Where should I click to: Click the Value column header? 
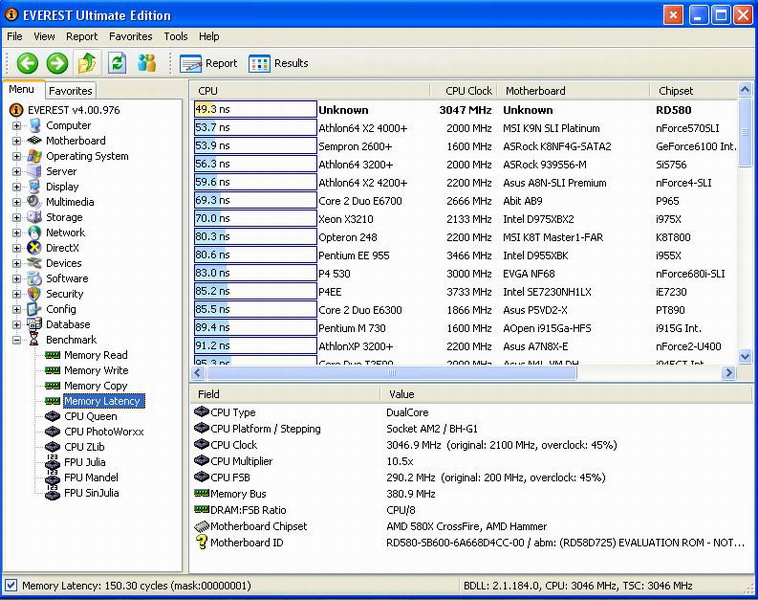click(567, 394)
